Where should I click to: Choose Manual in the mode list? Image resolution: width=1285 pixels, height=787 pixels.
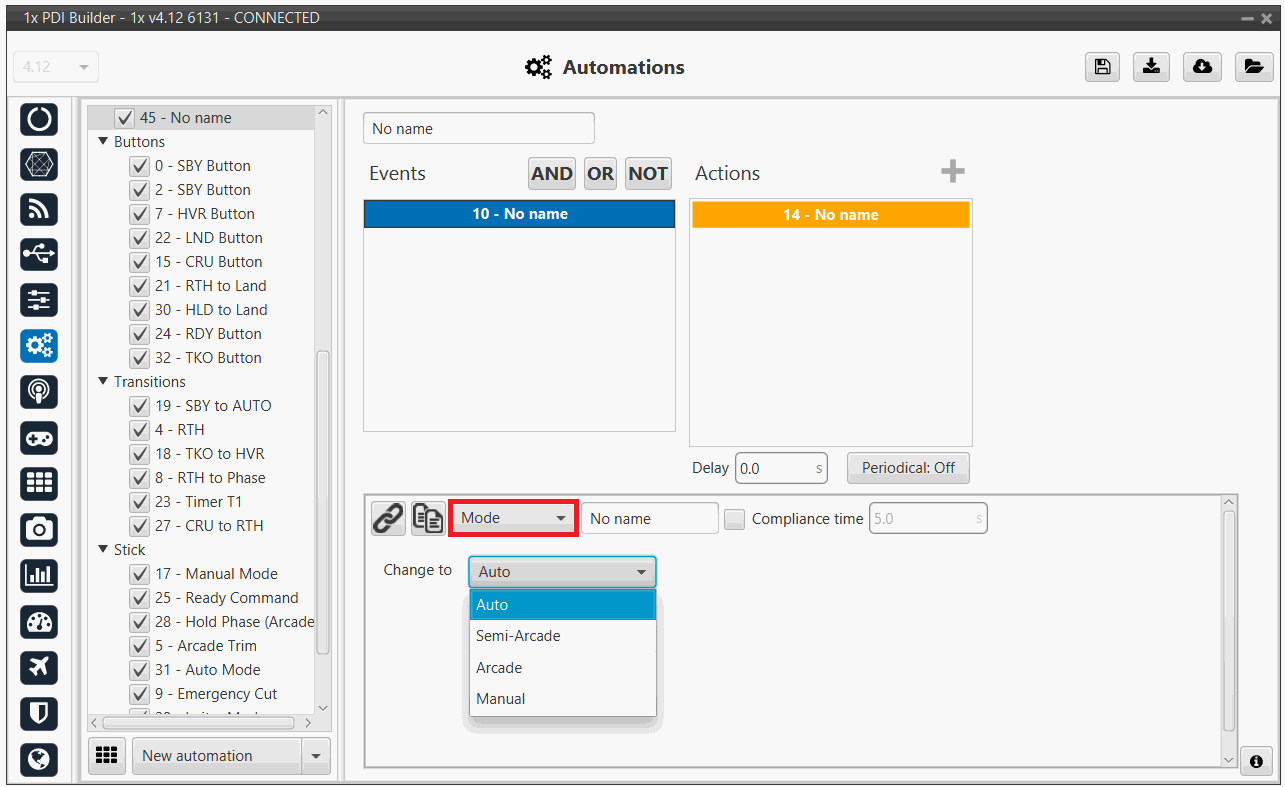coord(501,699)
